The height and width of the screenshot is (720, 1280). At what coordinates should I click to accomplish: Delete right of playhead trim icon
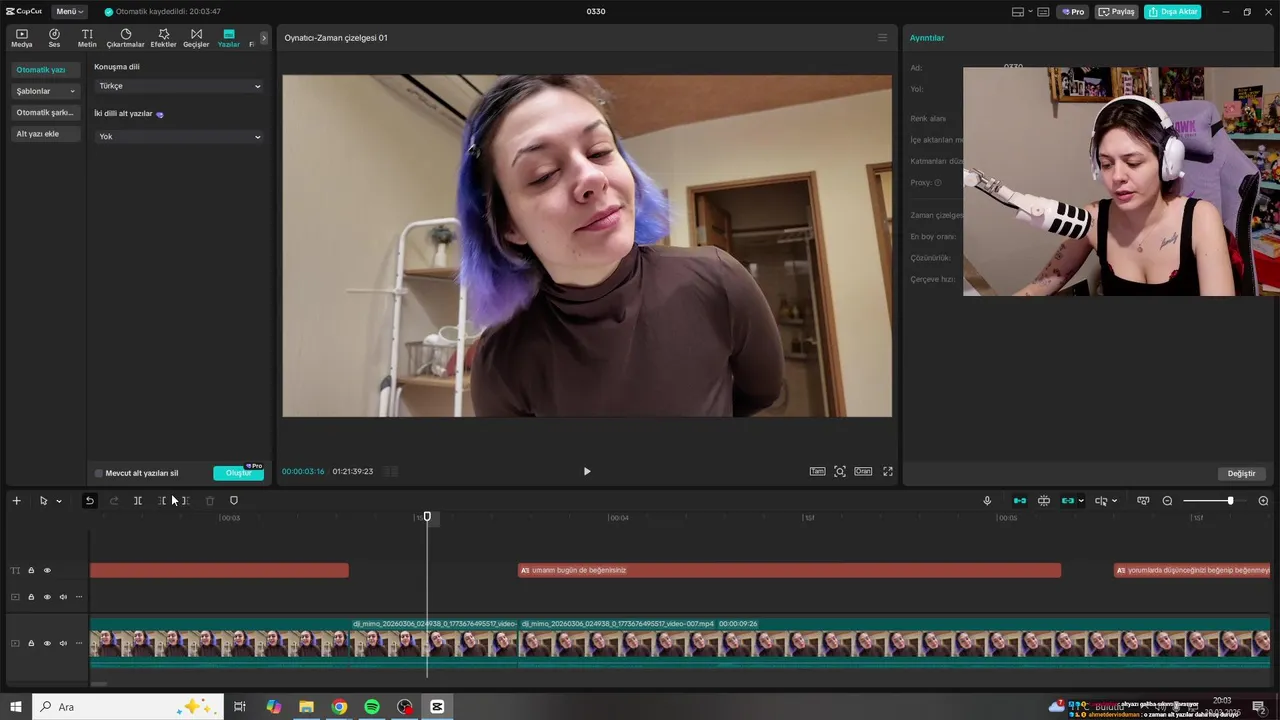tap(185, 501)
